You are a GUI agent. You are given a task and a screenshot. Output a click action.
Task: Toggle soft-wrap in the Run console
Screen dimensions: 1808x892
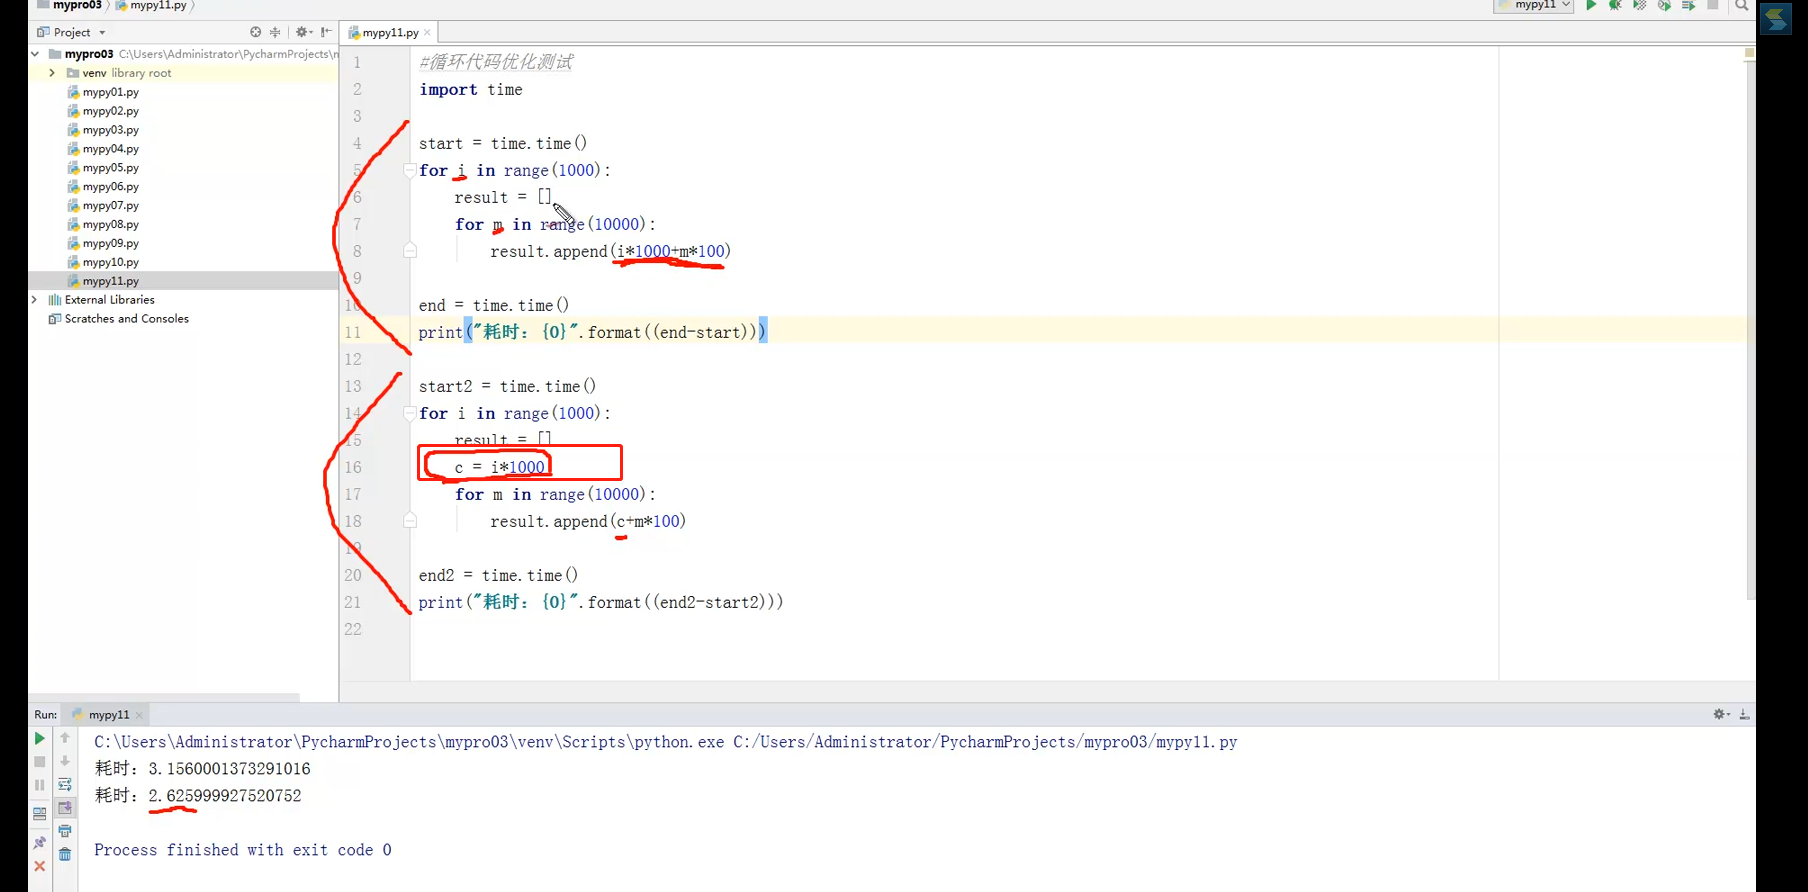pyautogui.click(x=65, y=785)
